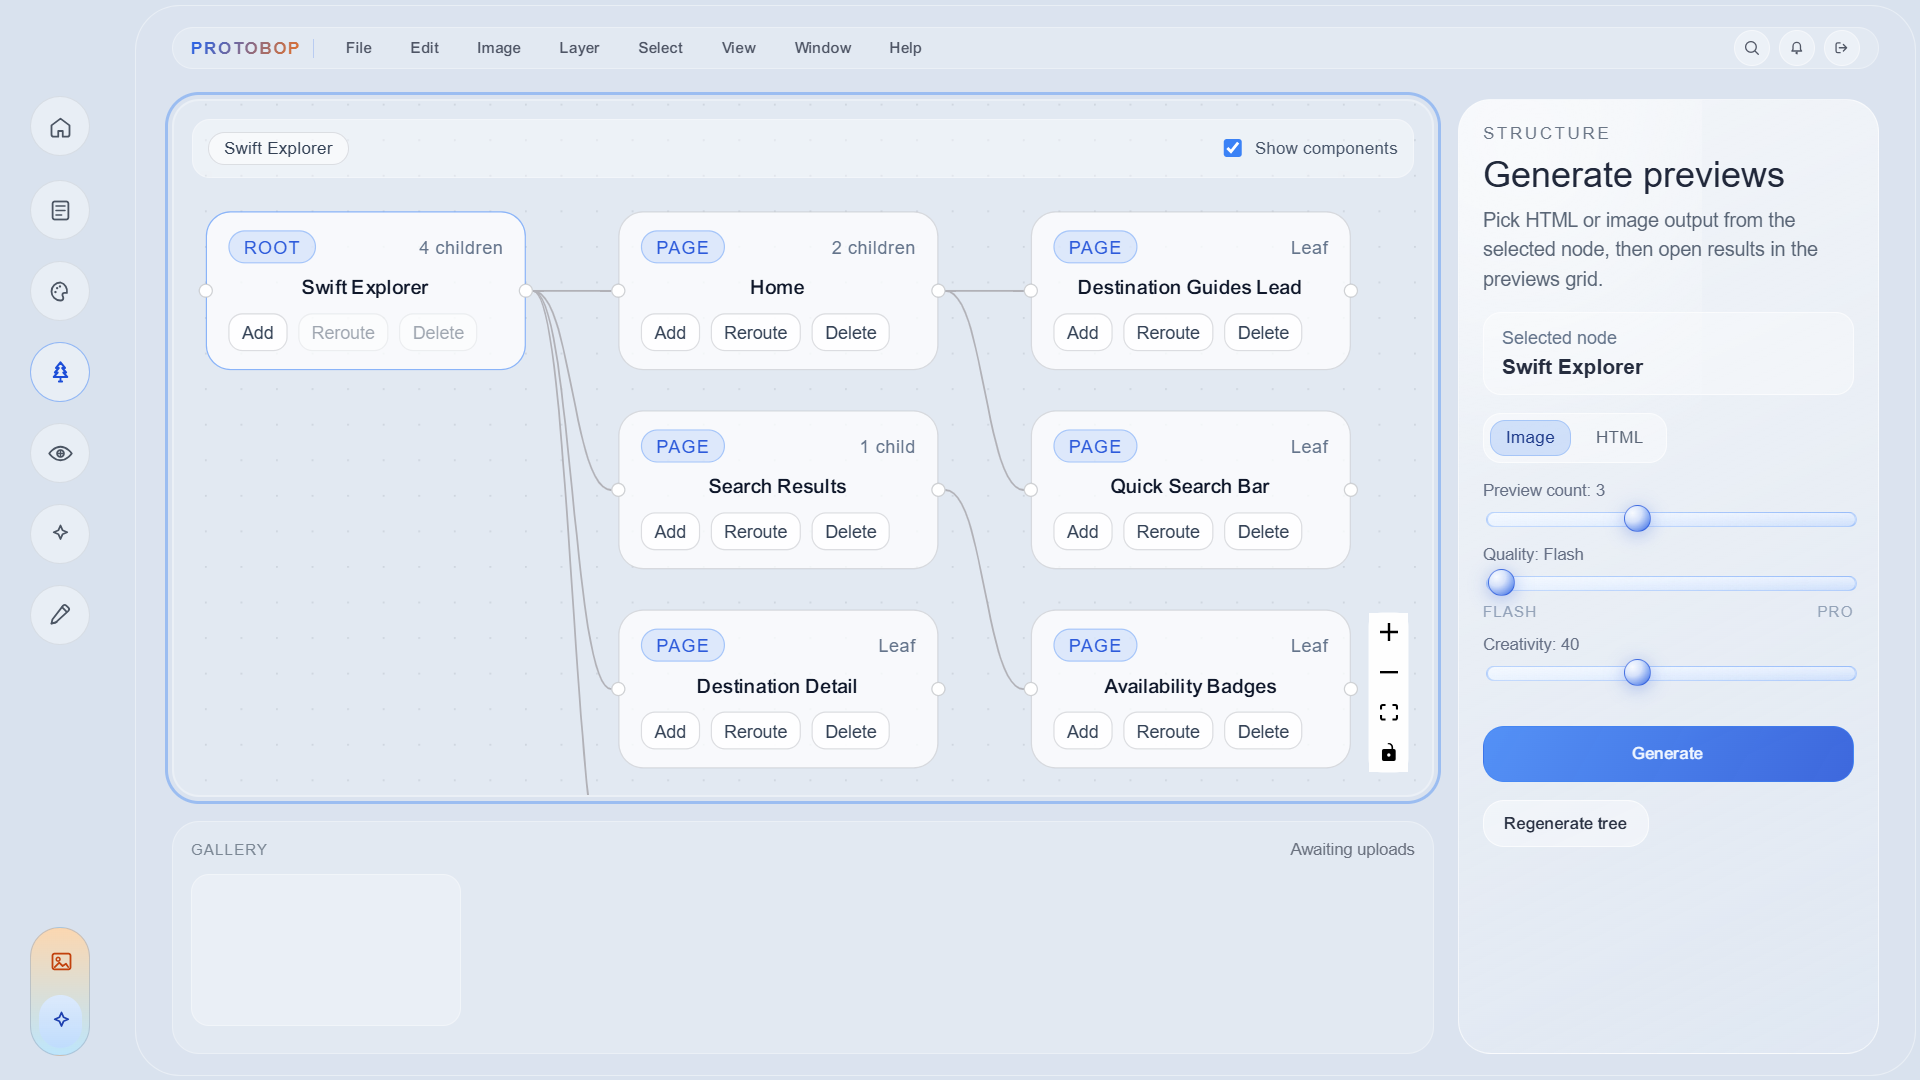
Task: Switch output type to HTML
Action: pyautogui.click(x=1618, y=438)
